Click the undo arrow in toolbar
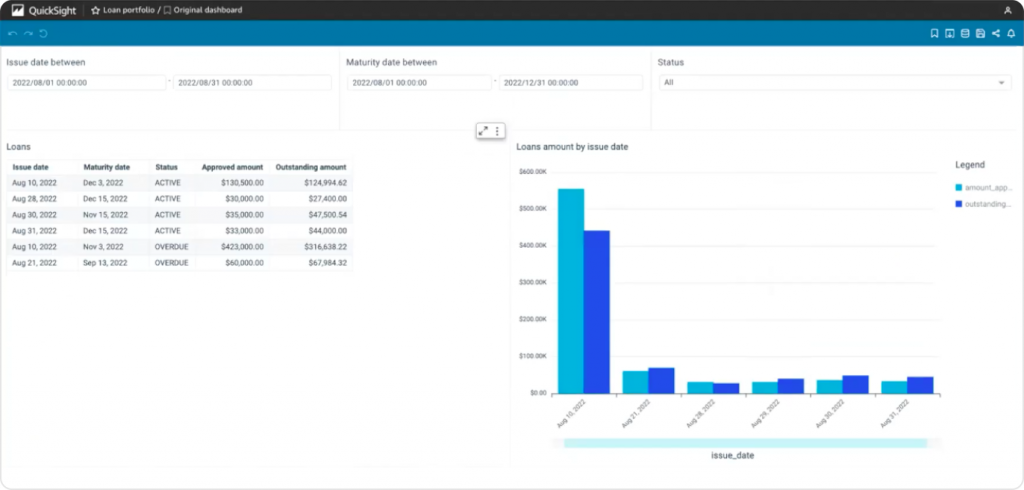 (12, 33)
